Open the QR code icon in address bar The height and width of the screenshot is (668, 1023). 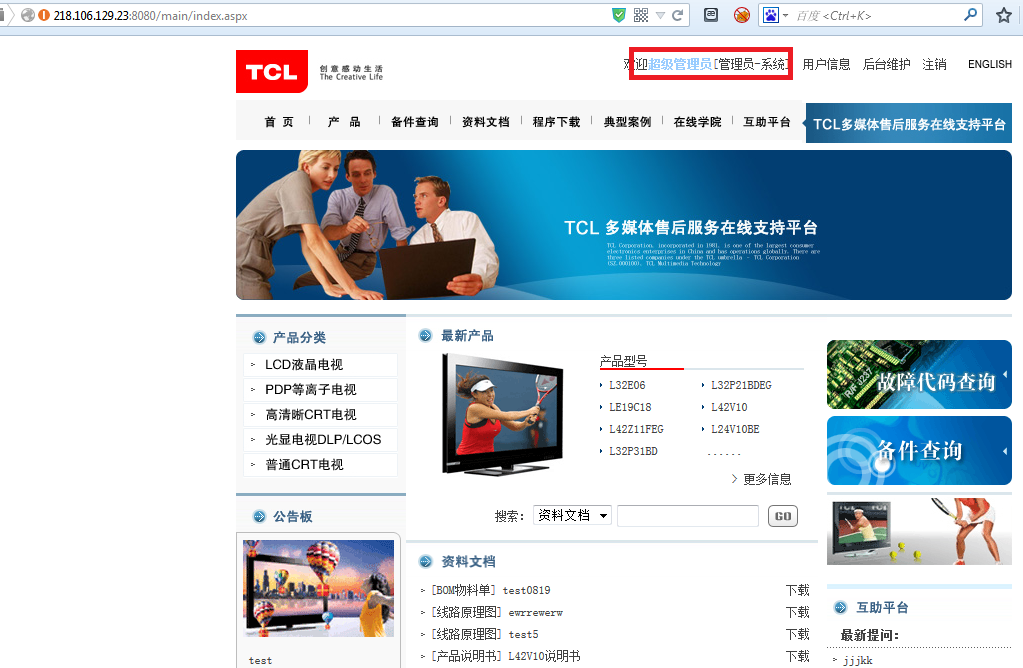coord(641,15)
